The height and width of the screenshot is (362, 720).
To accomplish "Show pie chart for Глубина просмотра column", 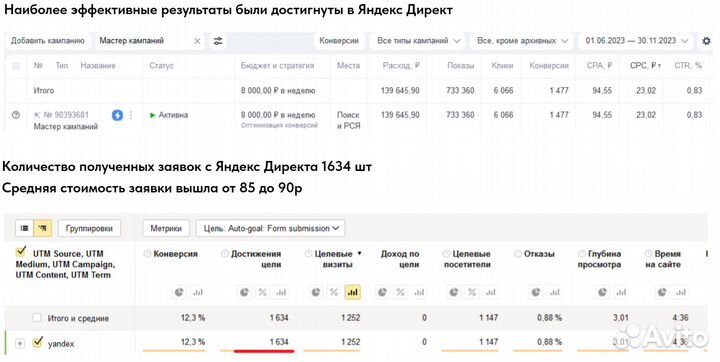I will pos(602,292).
